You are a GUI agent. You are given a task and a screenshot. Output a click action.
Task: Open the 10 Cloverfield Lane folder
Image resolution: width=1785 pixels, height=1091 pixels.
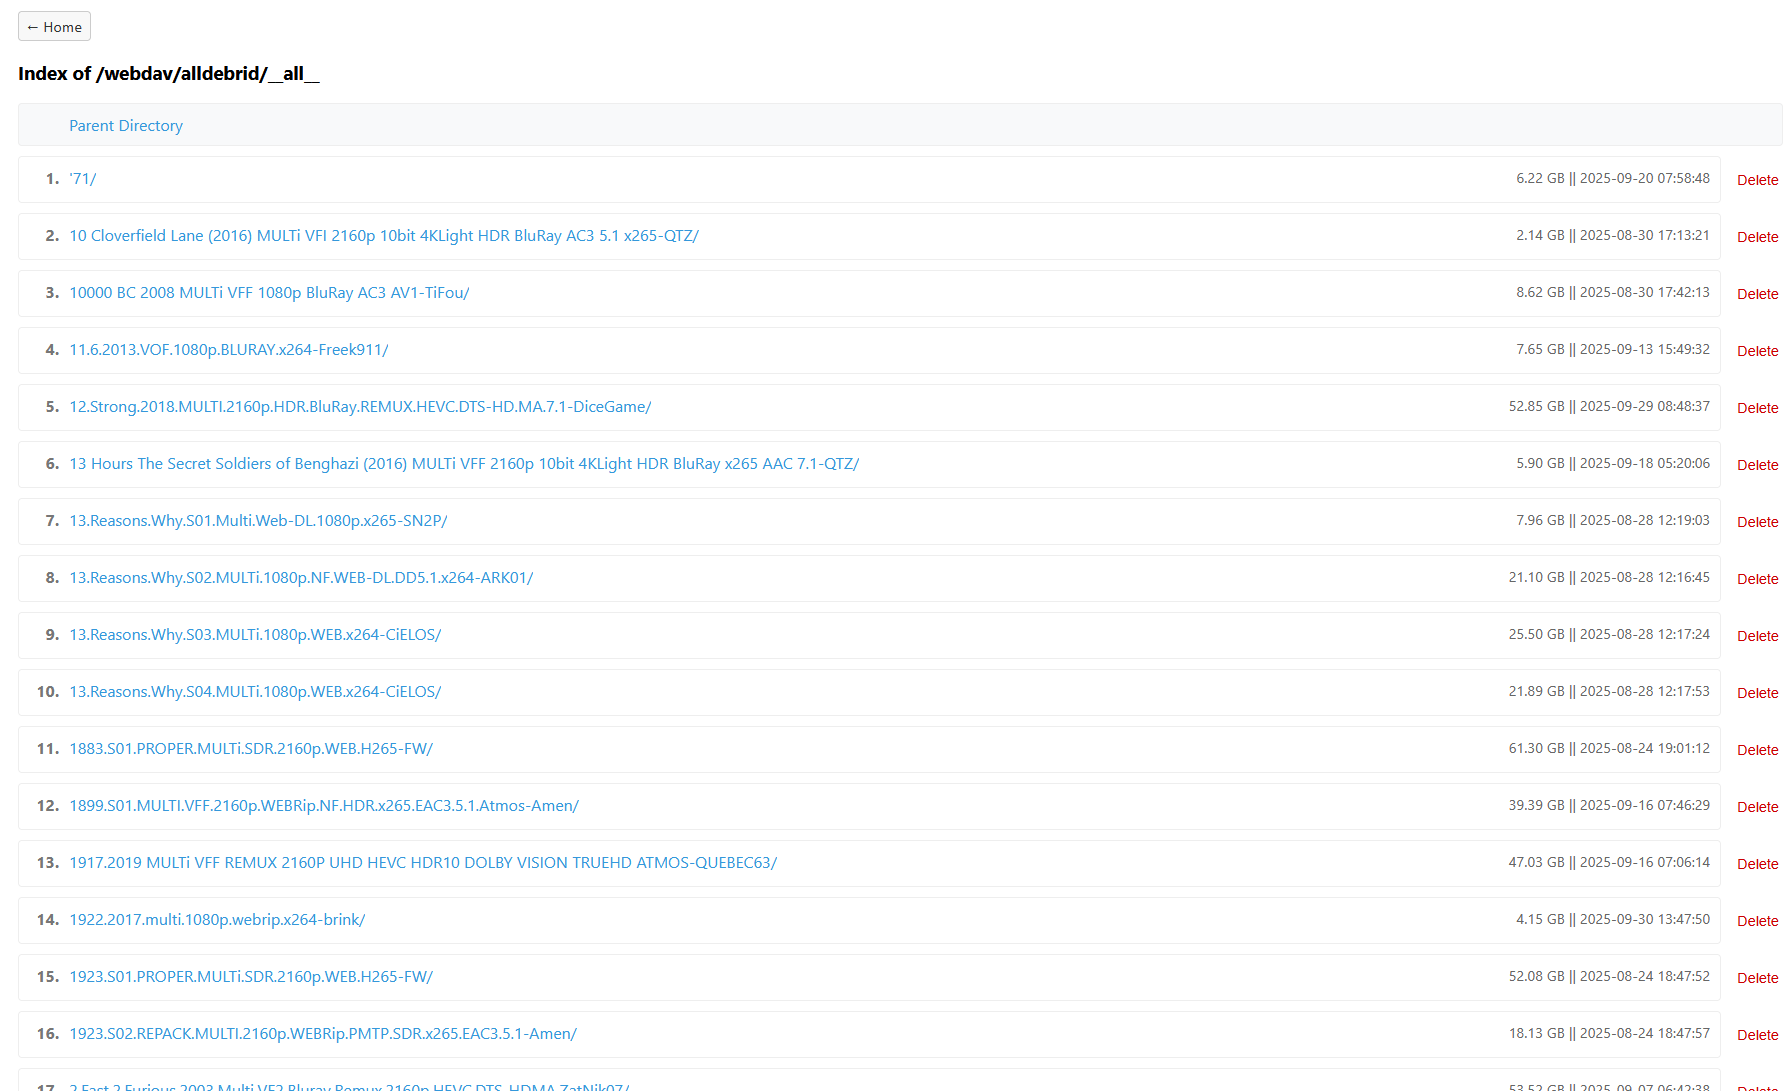(x=383, y=236)
